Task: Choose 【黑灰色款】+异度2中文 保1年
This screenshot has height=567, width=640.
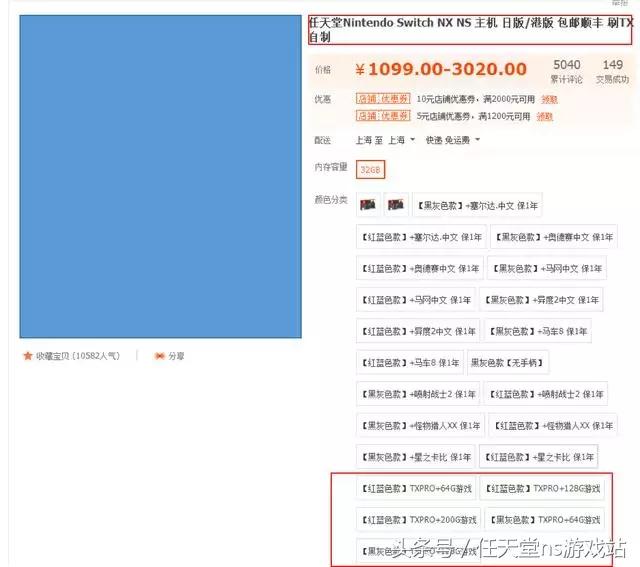Action: point(541,300)
